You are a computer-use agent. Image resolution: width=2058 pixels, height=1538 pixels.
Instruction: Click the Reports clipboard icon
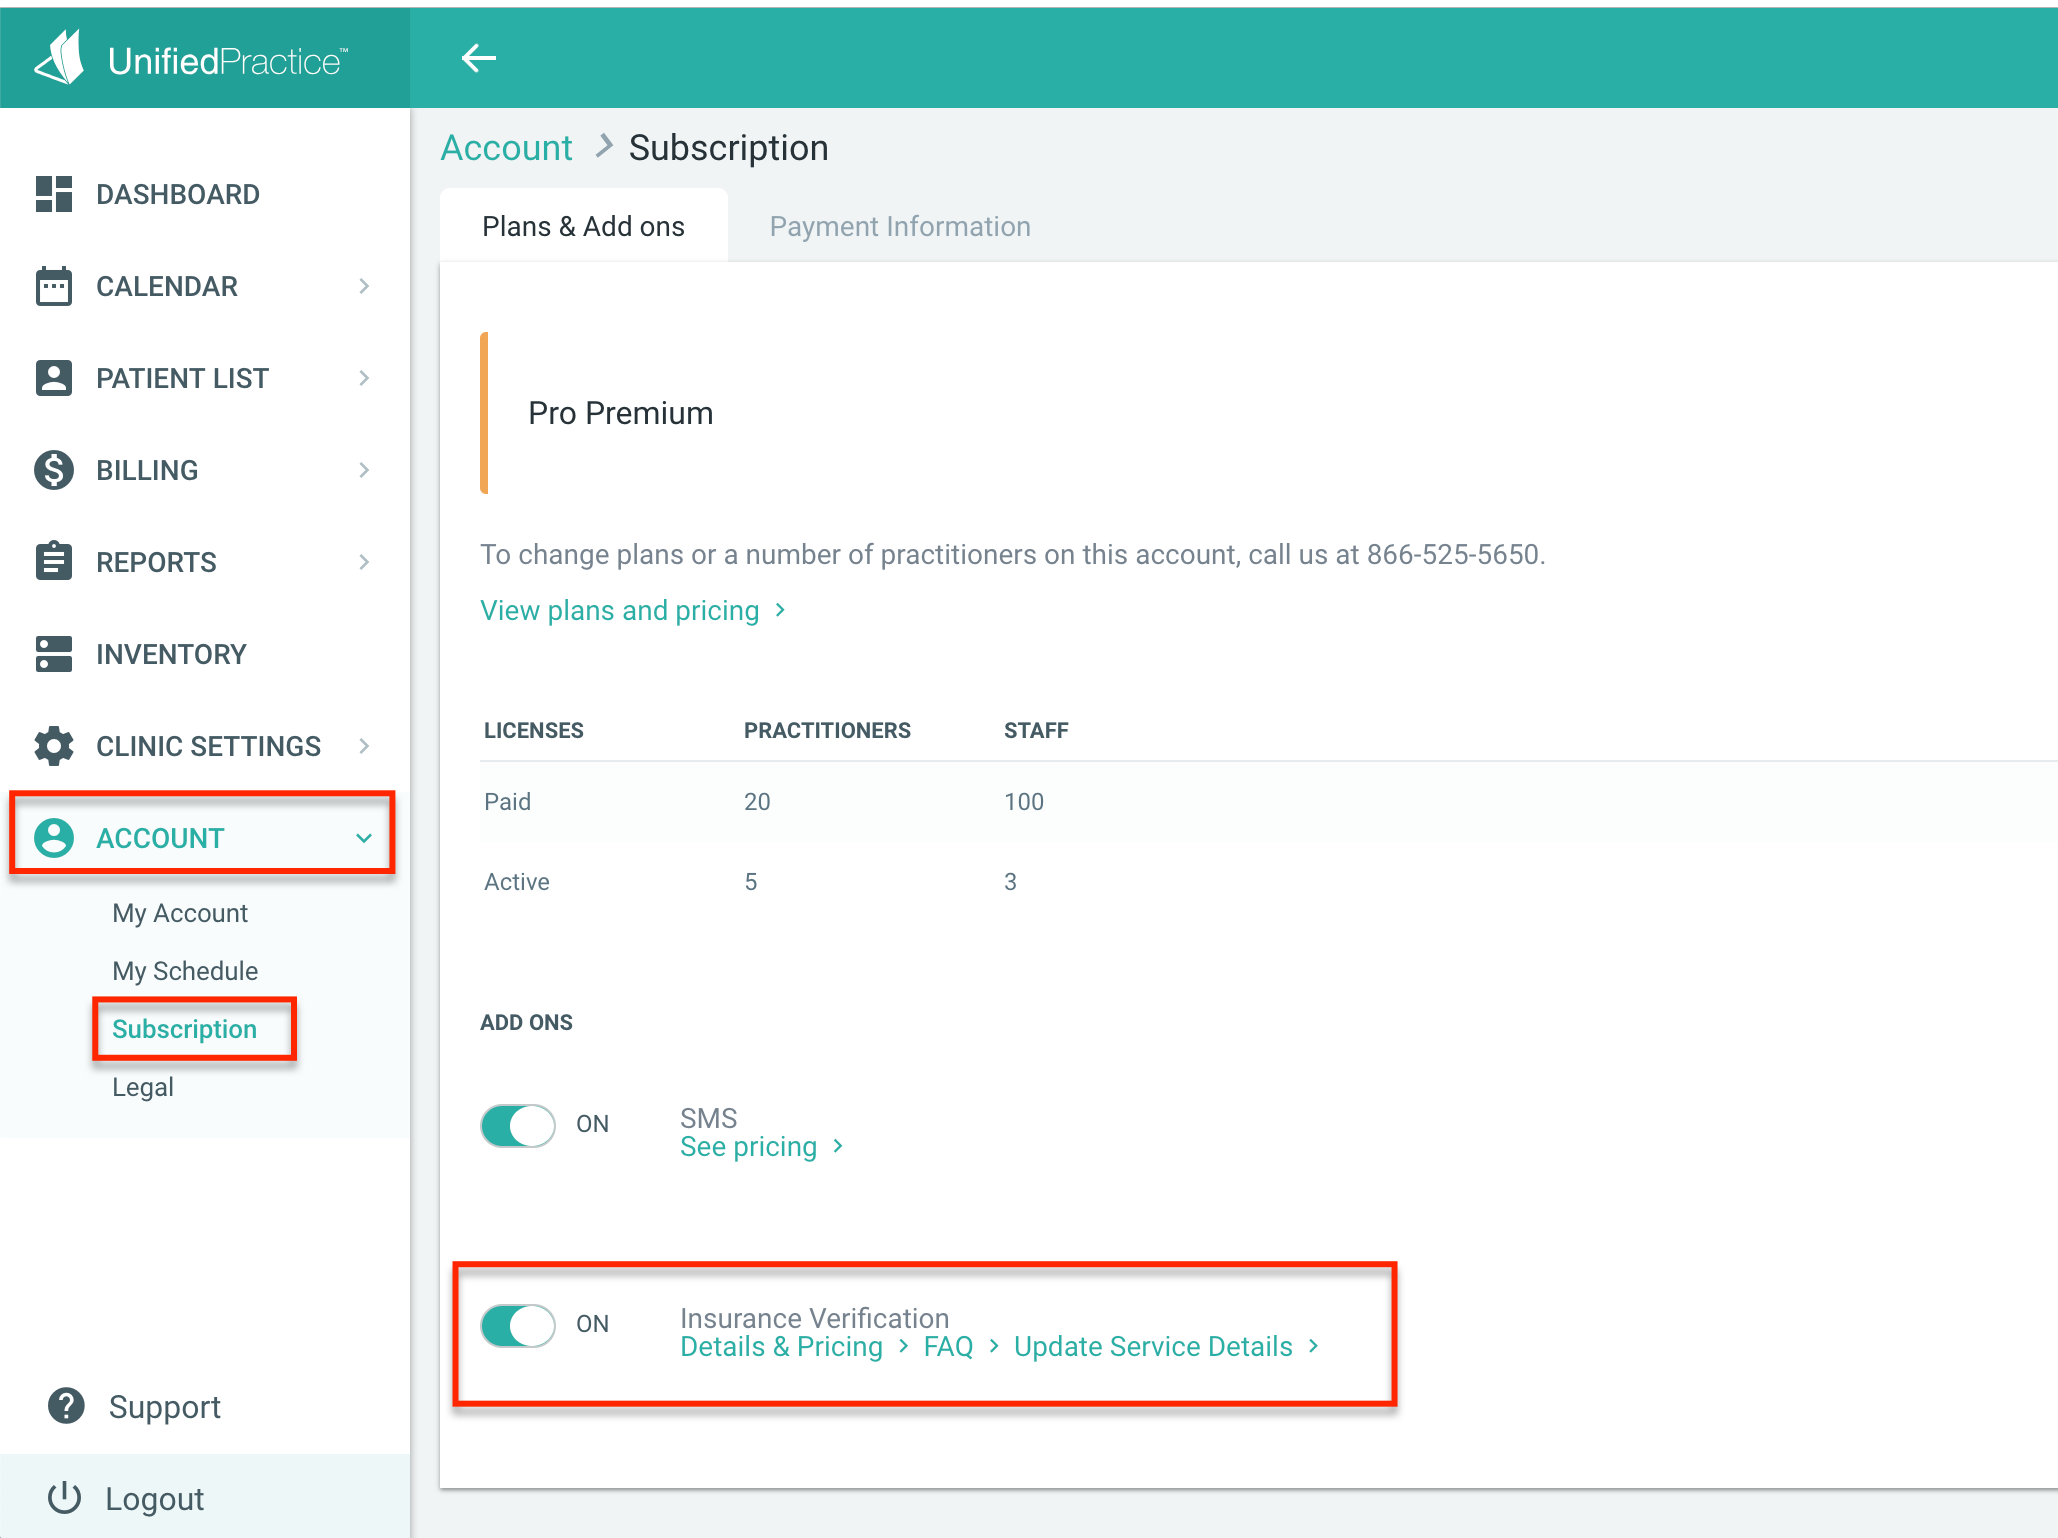click(54, 562)
